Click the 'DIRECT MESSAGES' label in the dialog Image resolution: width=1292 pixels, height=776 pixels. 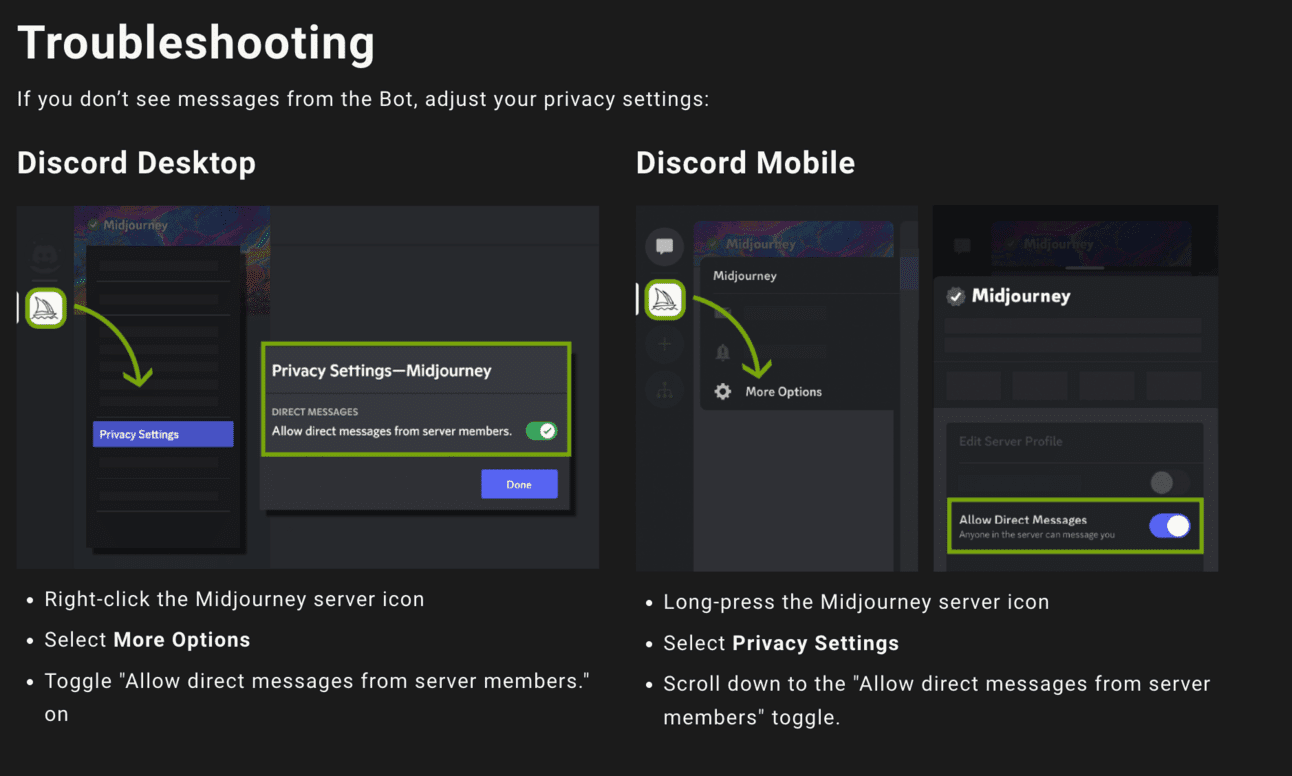click(x=315, y=412)
